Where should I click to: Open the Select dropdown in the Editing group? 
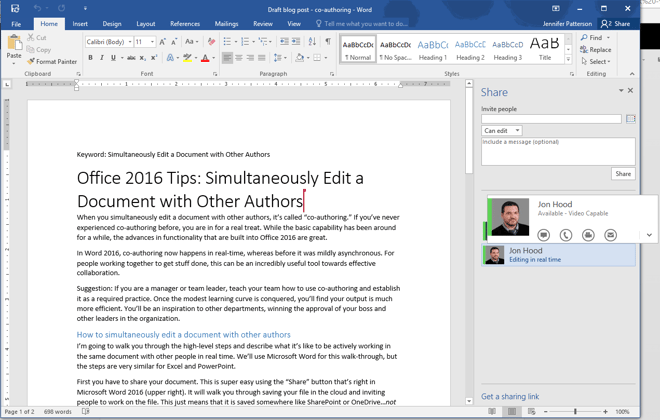pyautogui.click(x=596, y=61)
